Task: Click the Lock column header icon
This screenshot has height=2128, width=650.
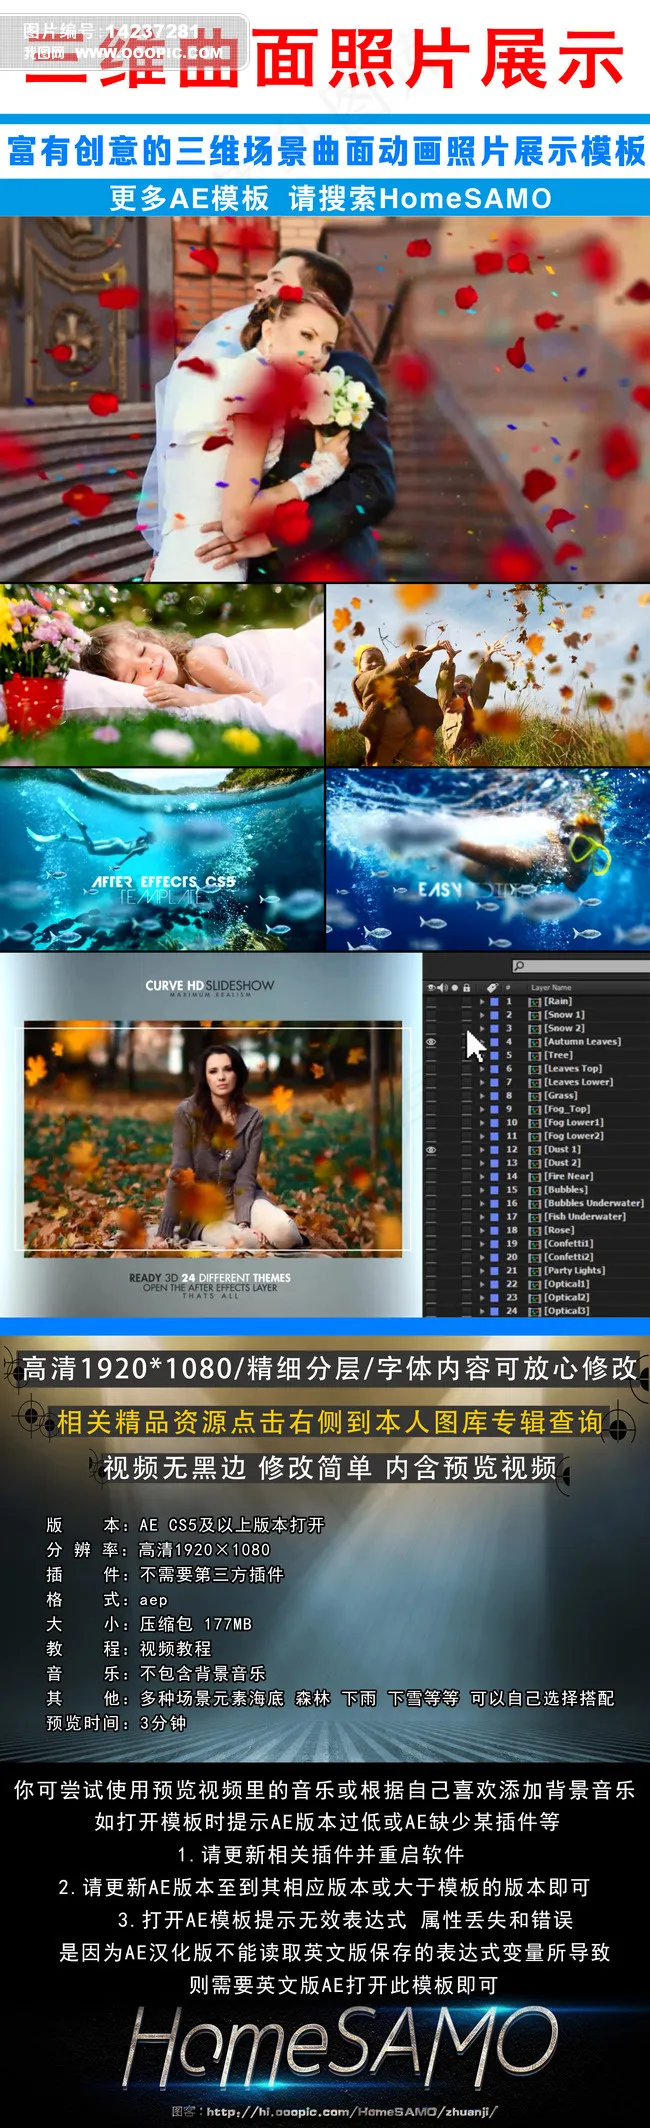Action: click(x=466, y=987)
